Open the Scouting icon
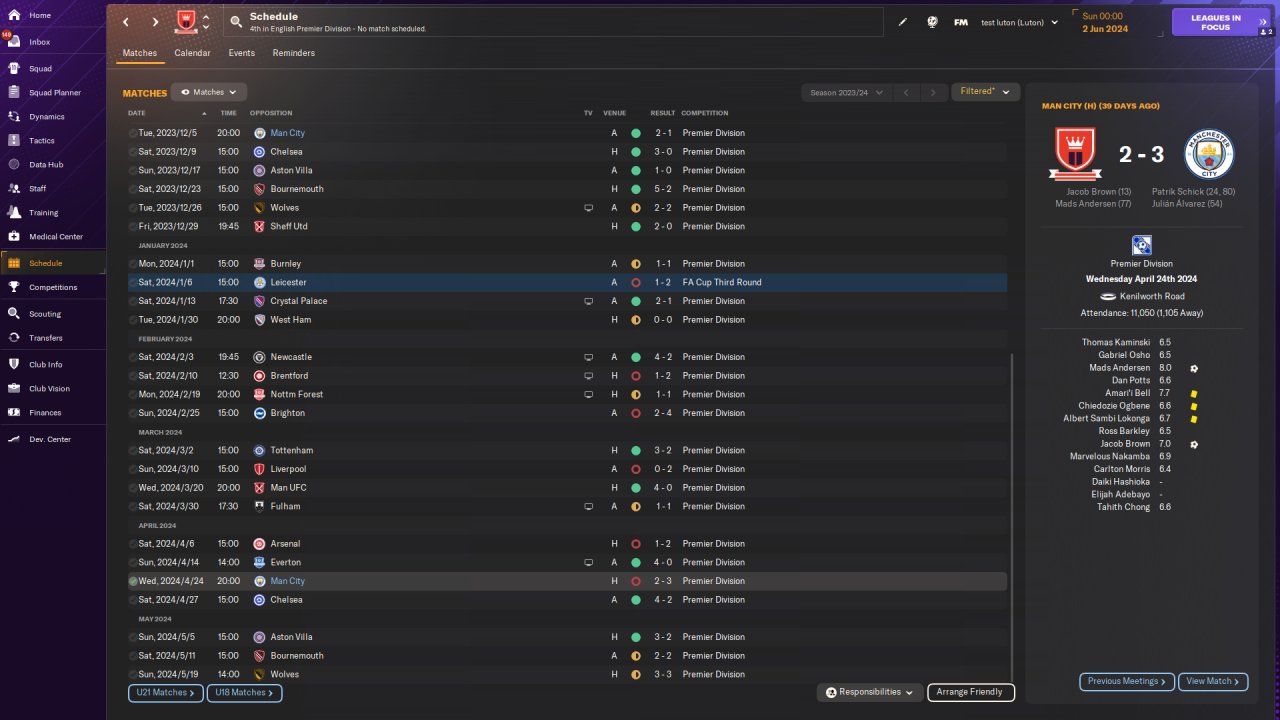1280x720 pixels. tap(14, 314)
